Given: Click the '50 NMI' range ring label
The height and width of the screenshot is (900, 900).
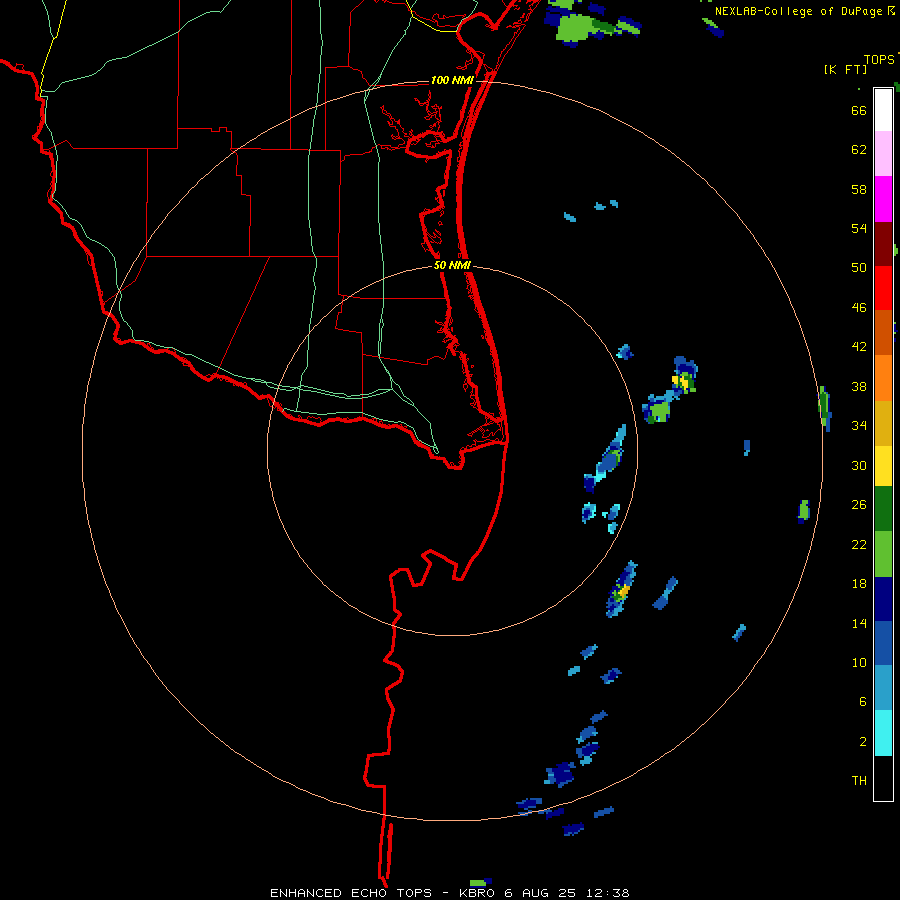Looking at the screenshot, I should point(452,265).
